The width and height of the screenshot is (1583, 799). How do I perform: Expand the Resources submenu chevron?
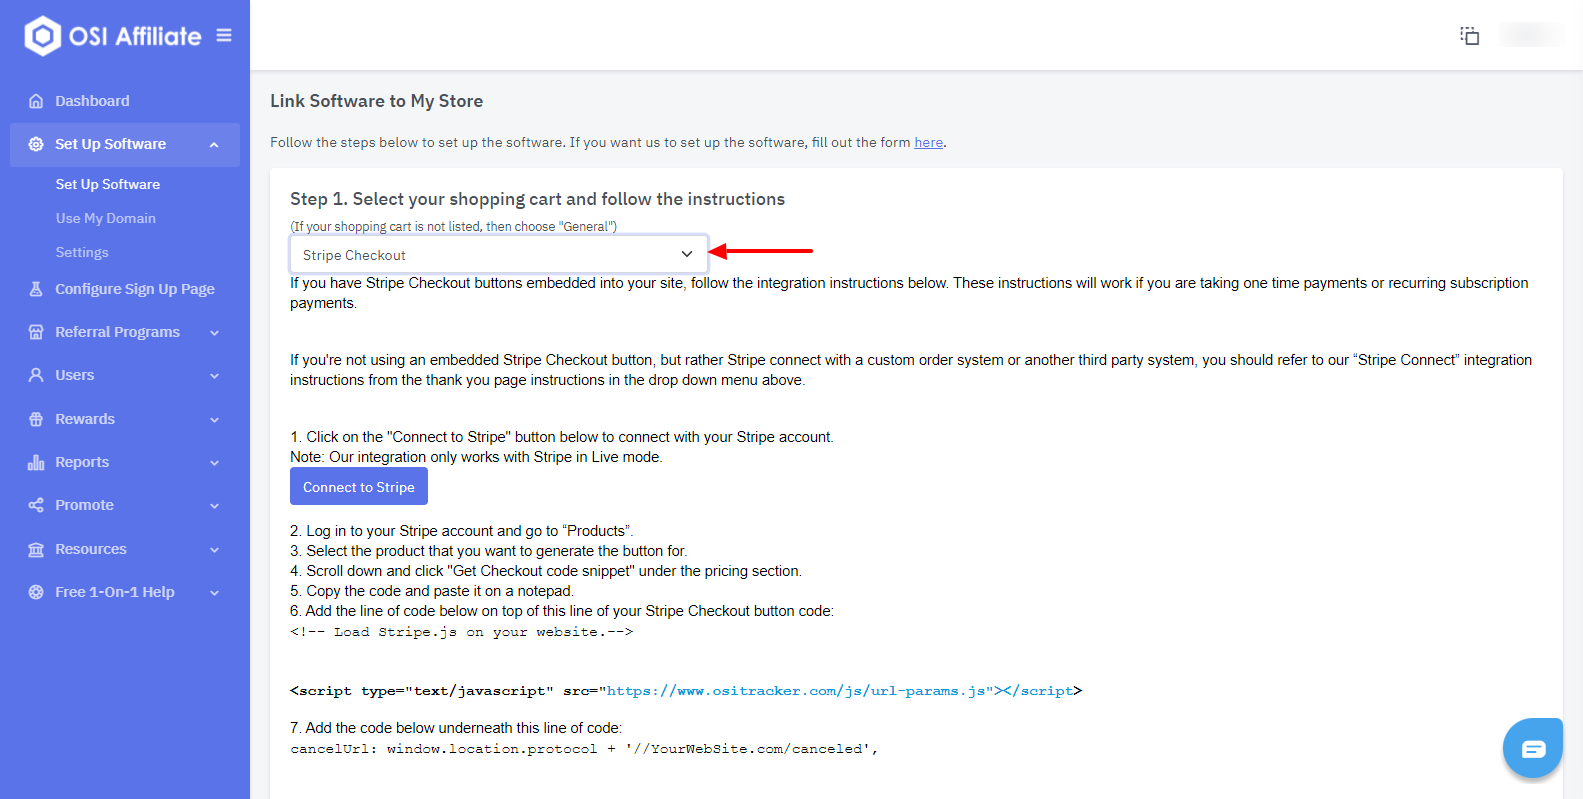pyautogui.click(x=214, y=550)
